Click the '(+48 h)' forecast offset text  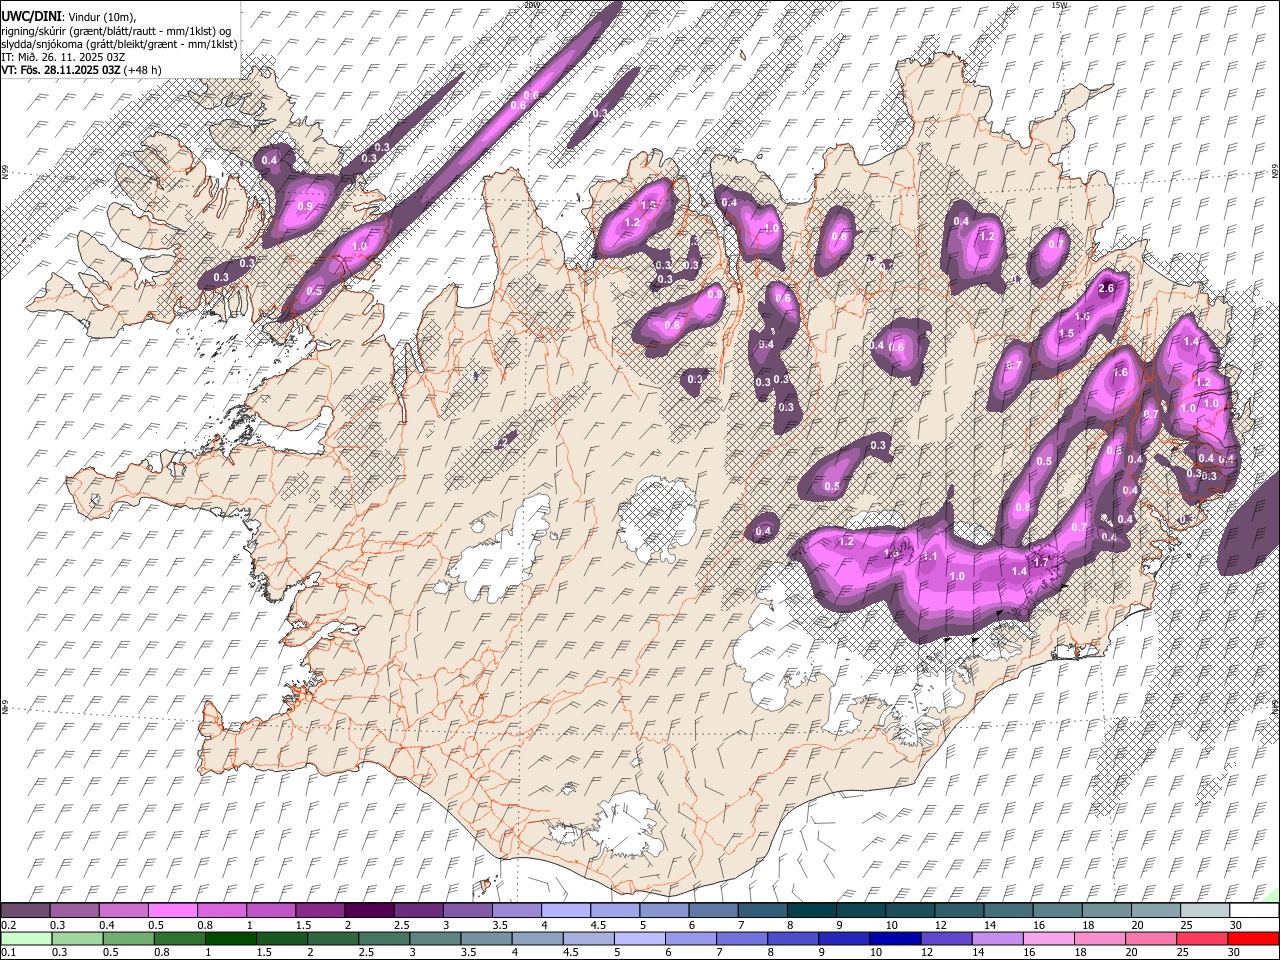pyautogui.click(x=143, y=70)
